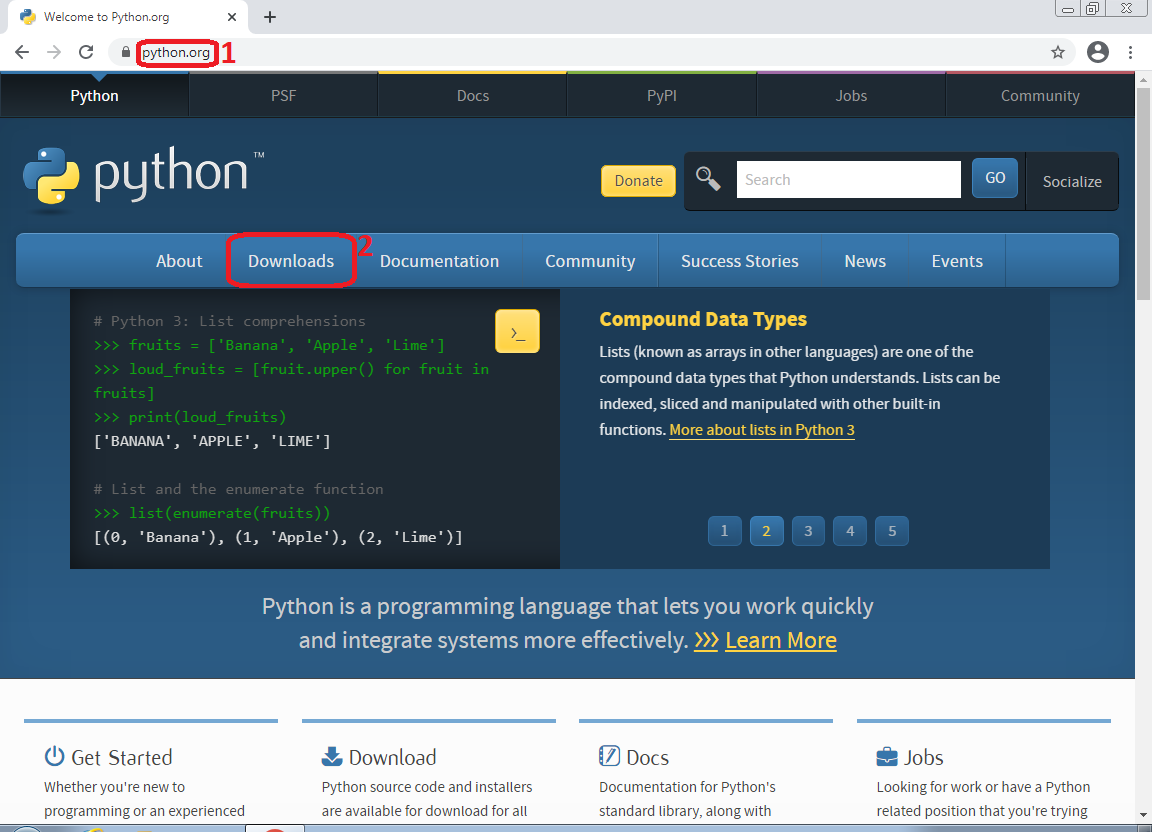Expand the Socialize menu
1152x832 pixels.
click(1072, 182)
